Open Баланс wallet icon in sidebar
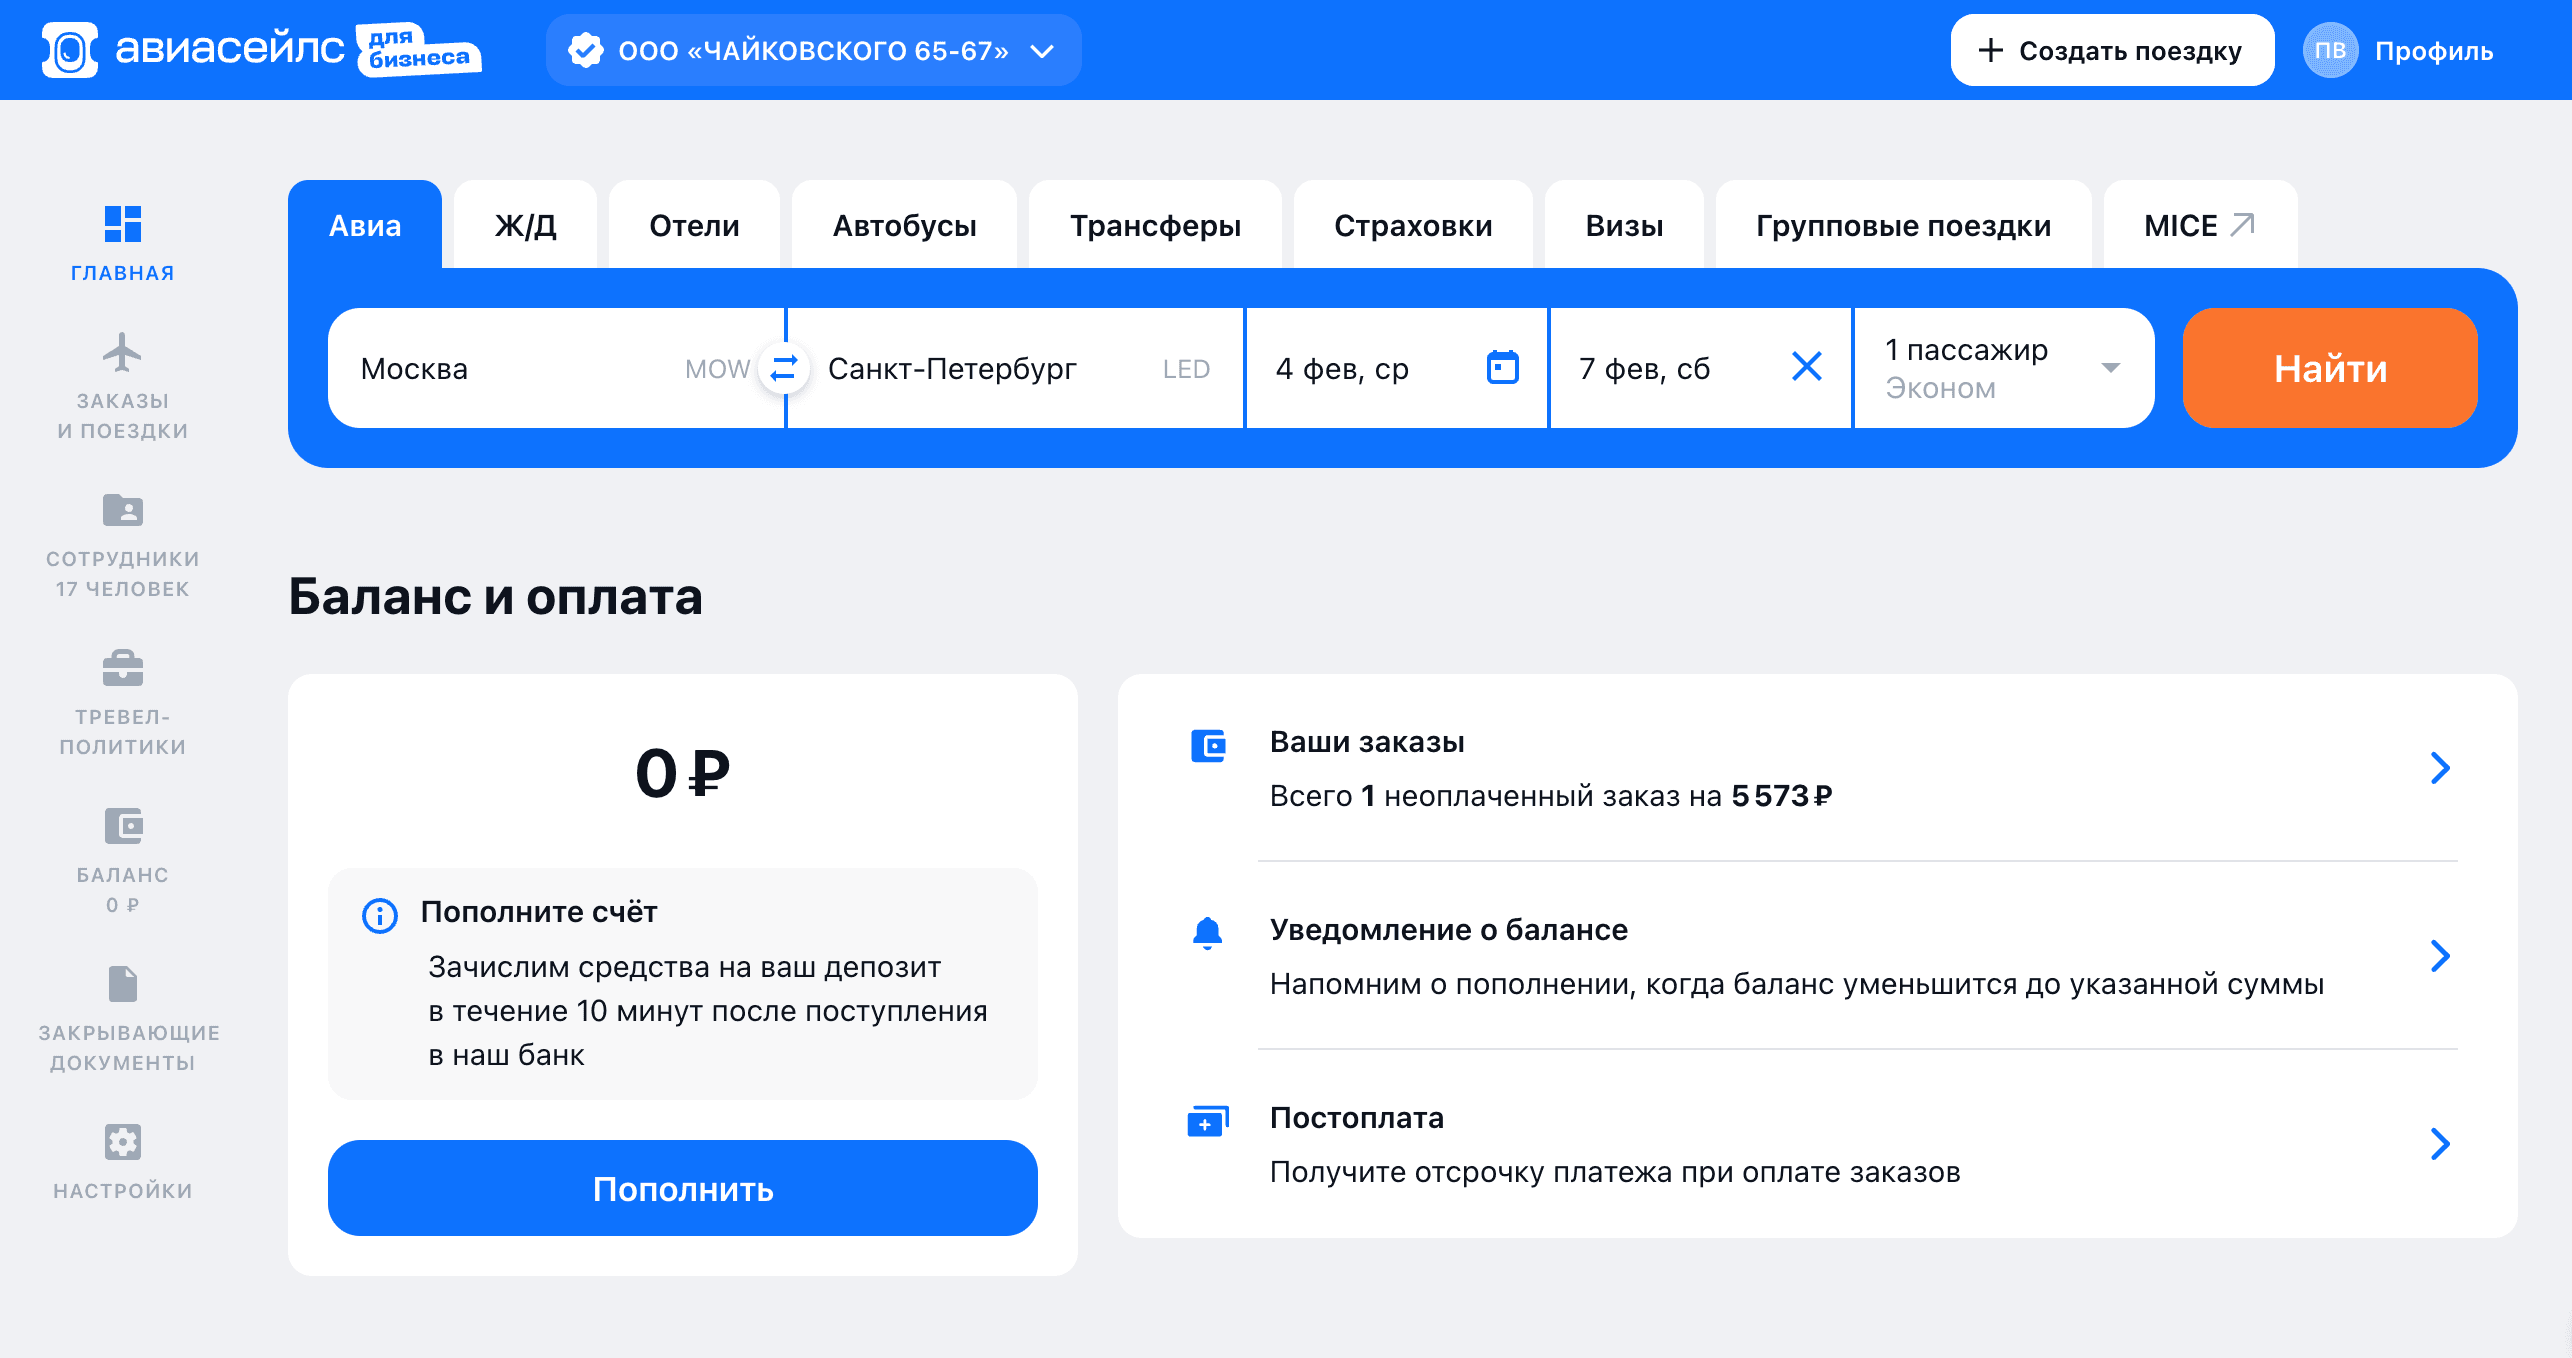 123,826
